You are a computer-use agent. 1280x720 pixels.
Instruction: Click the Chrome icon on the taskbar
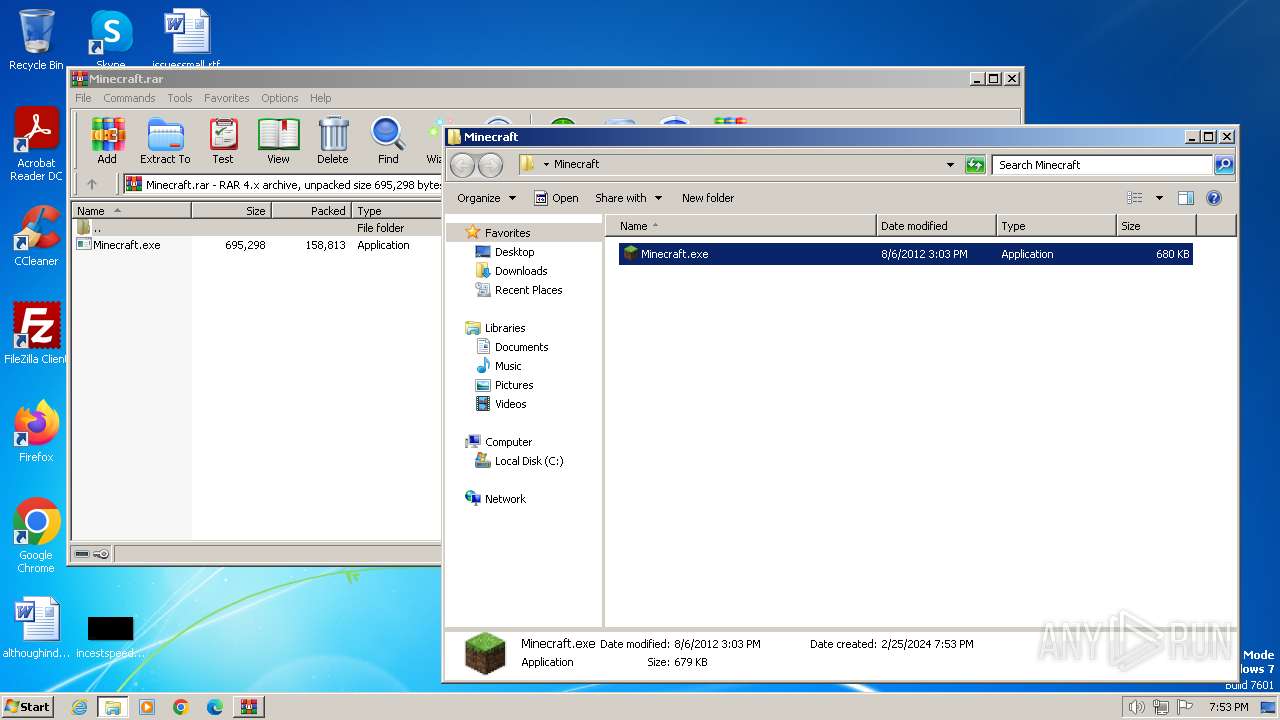tap(181, 707)
